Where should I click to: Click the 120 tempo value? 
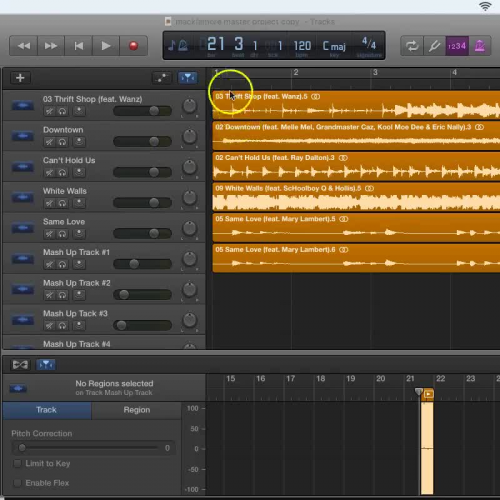pos(302,46)
